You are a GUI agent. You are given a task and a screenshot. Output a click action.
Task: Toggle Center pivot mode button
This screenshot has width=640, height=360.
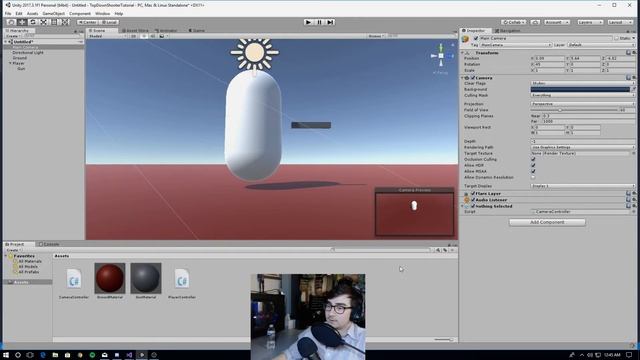(87, 22)
